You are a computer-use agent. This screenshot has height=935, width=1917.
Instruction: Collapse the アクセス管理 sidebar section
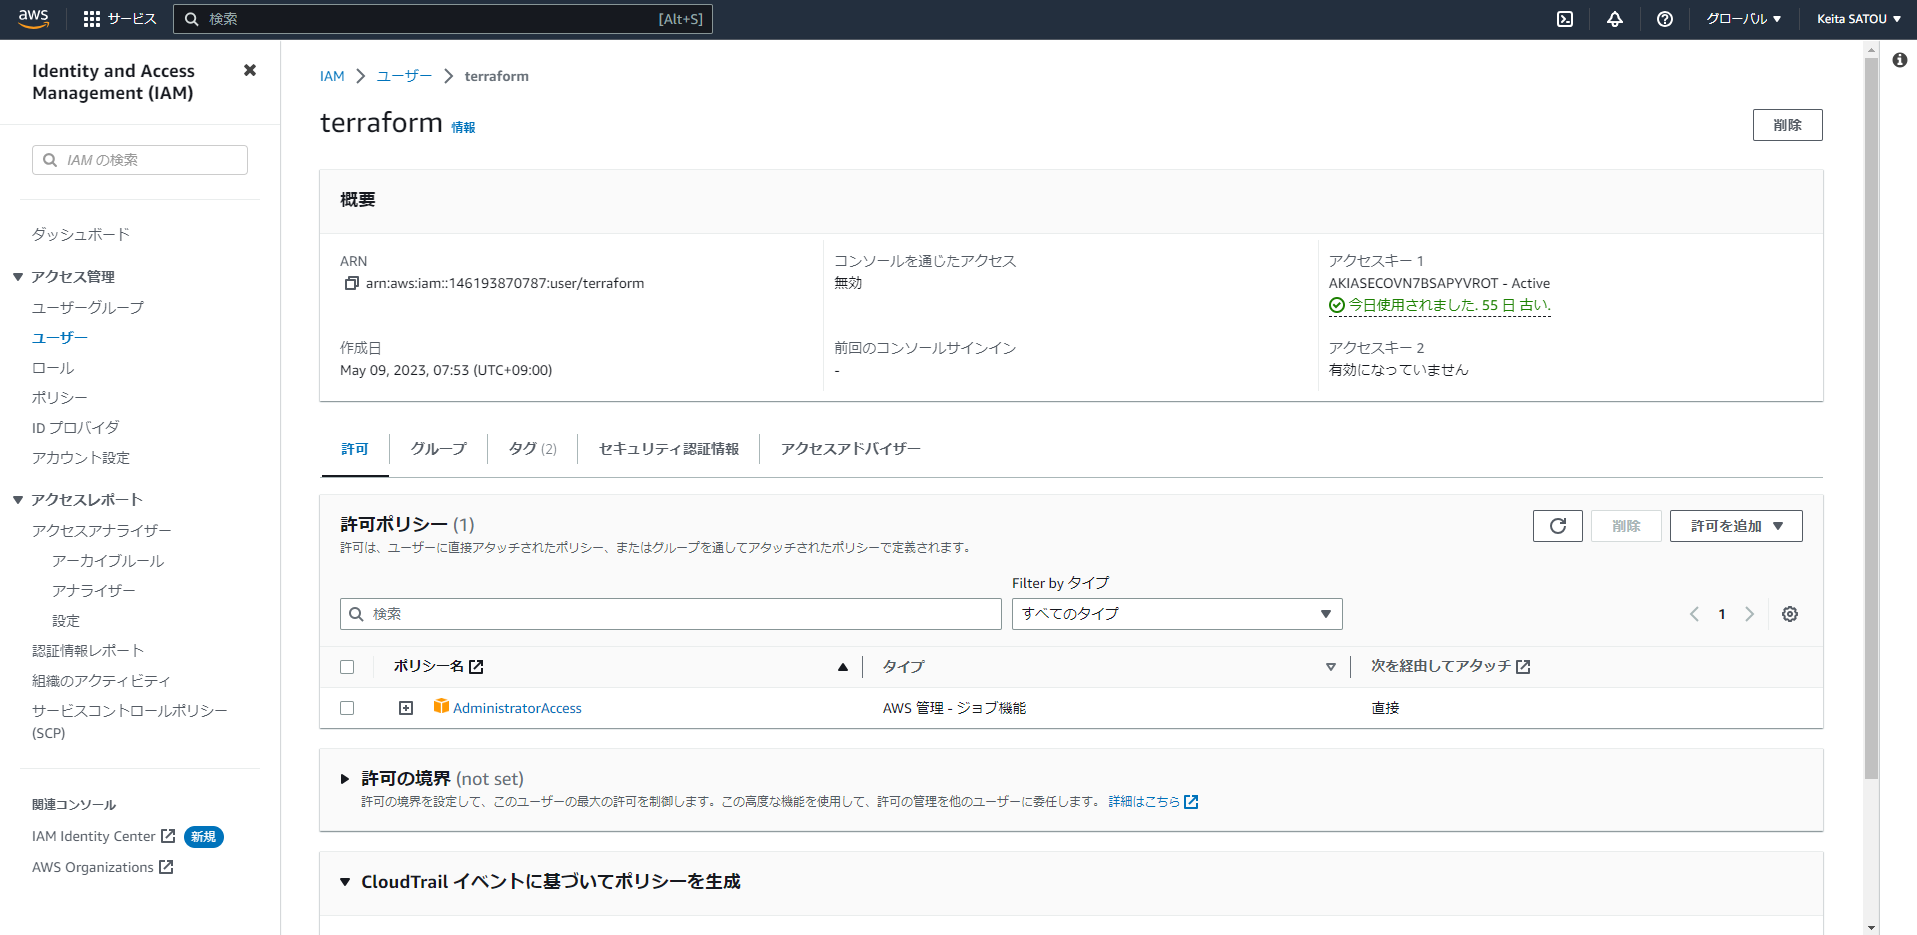click(x=18, y=277)
